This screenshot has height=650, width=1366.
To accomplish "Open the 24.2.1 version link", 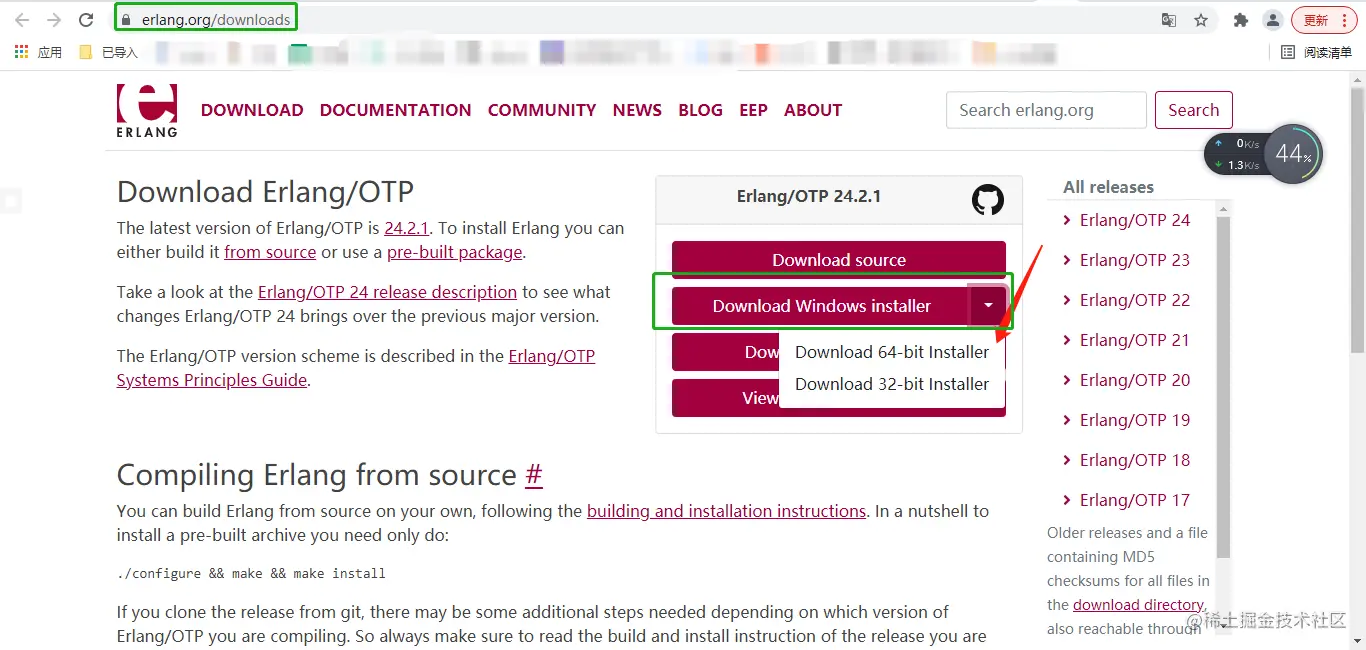I will click(407, 228).
